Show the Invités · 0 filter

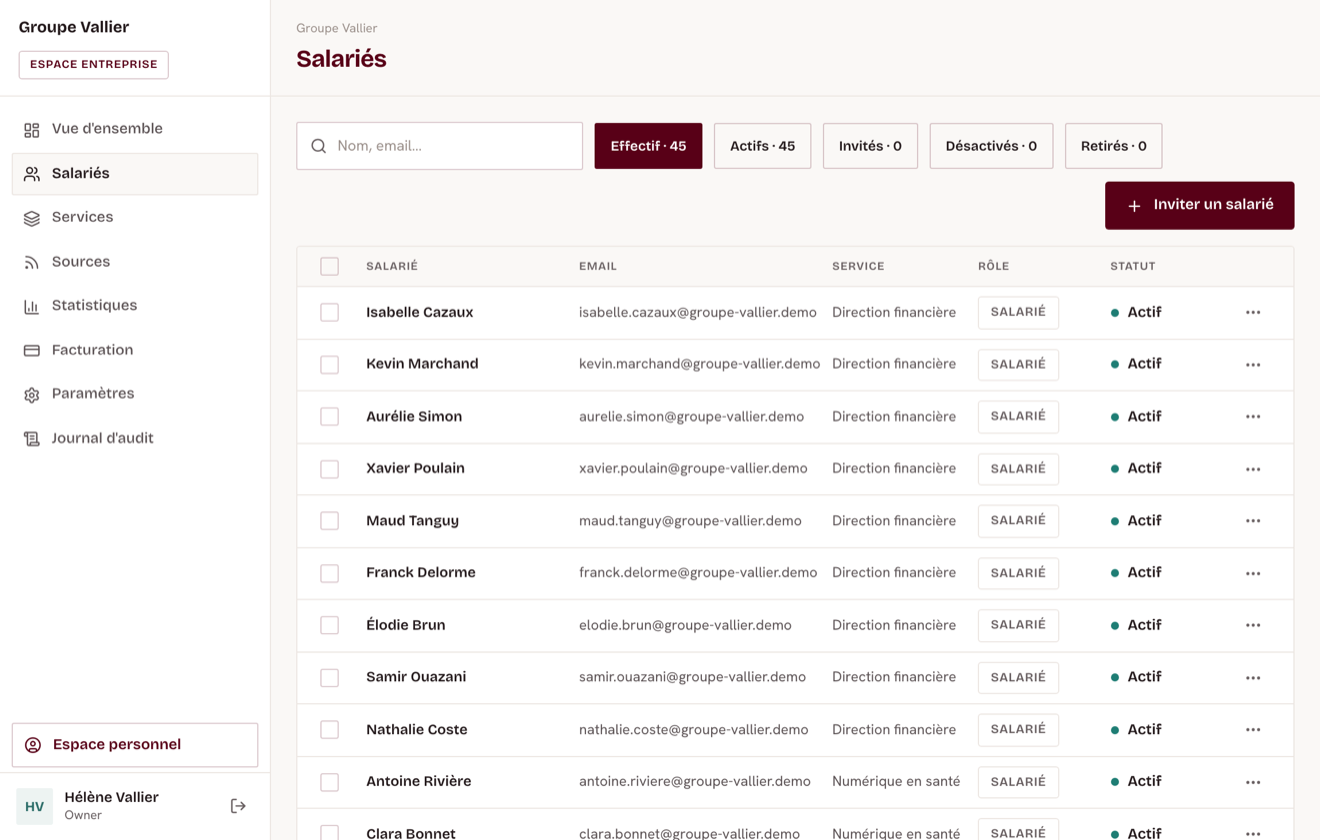click(870, 146)
